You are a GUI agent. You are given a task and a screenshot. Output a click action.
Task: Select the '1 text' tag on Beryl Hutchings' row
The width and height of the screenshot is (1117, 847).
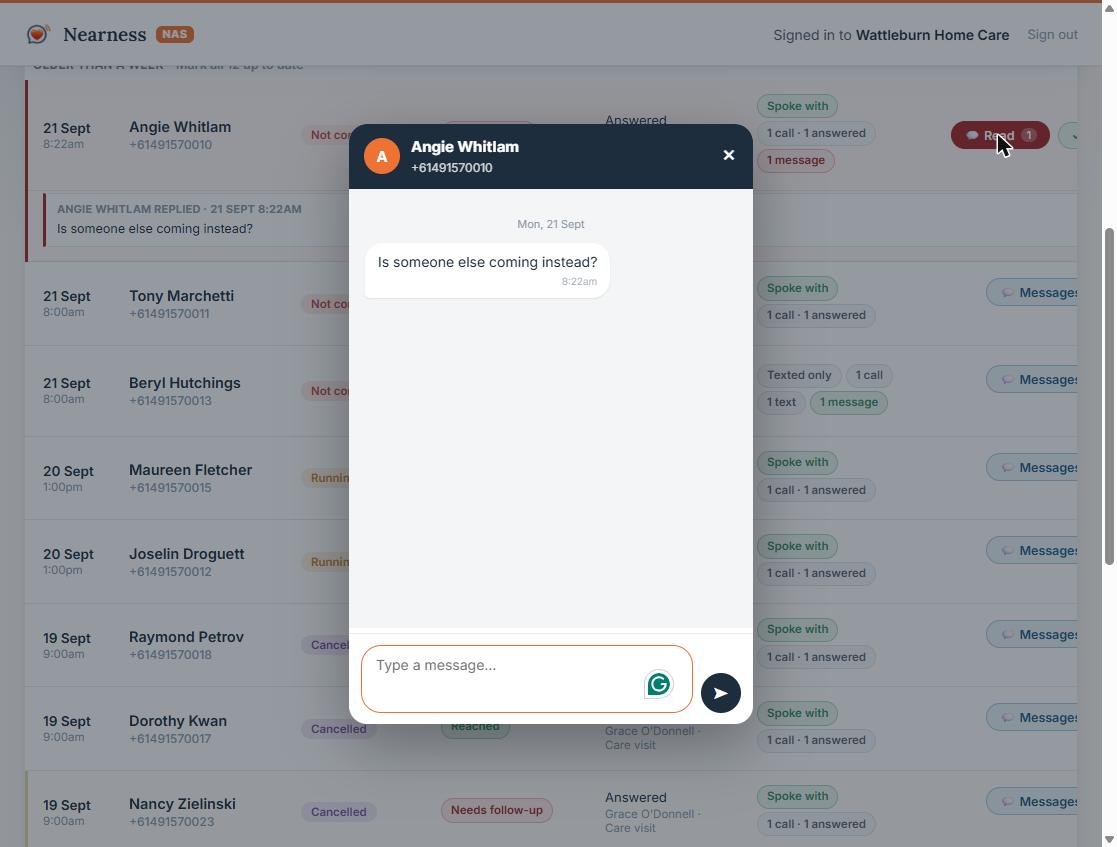(781, 402)
